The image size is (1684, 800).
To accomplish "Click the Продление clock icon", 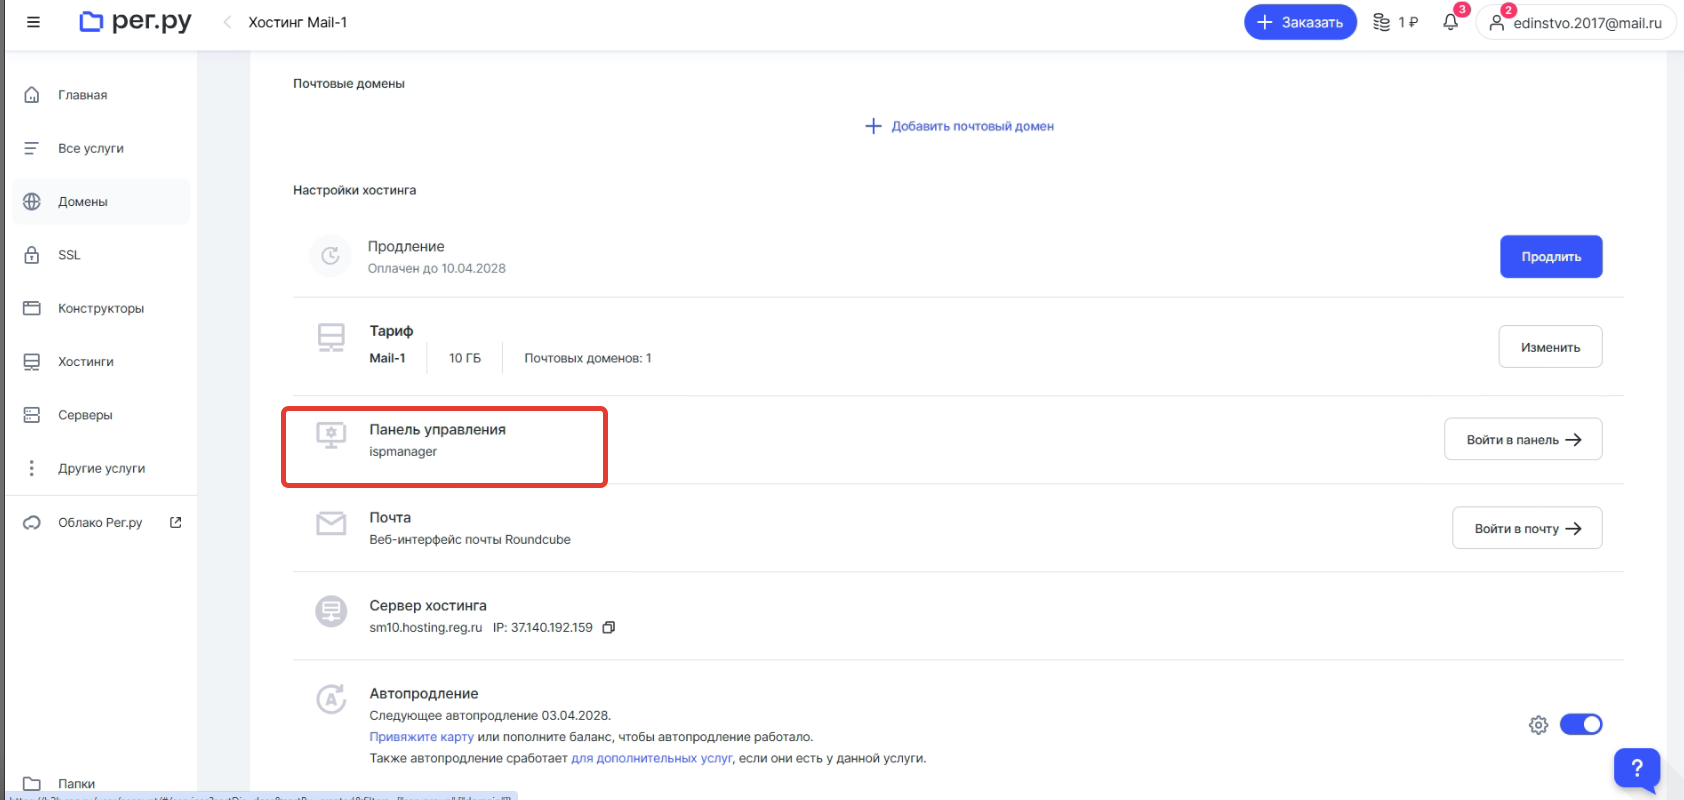I will [x=330, y=257].
